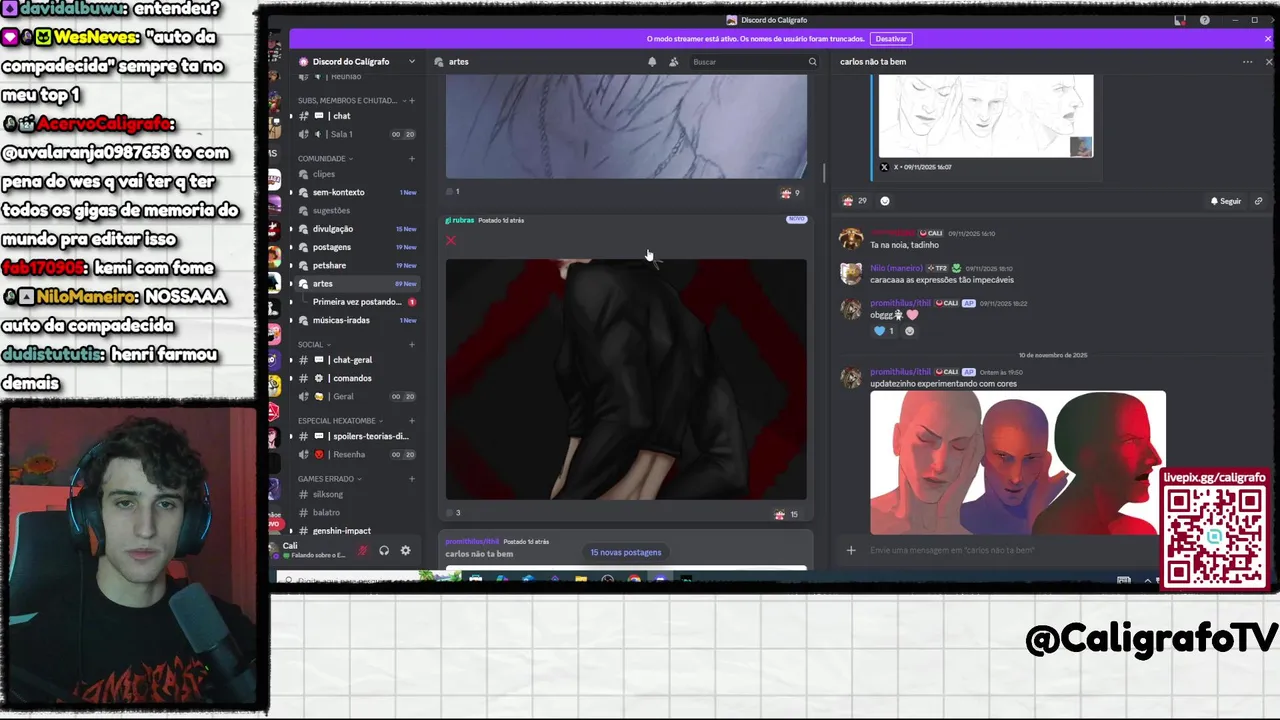Open the | chat-geral channel
The width and height of the screenshot is (1280, 720).
click(355, 360)
